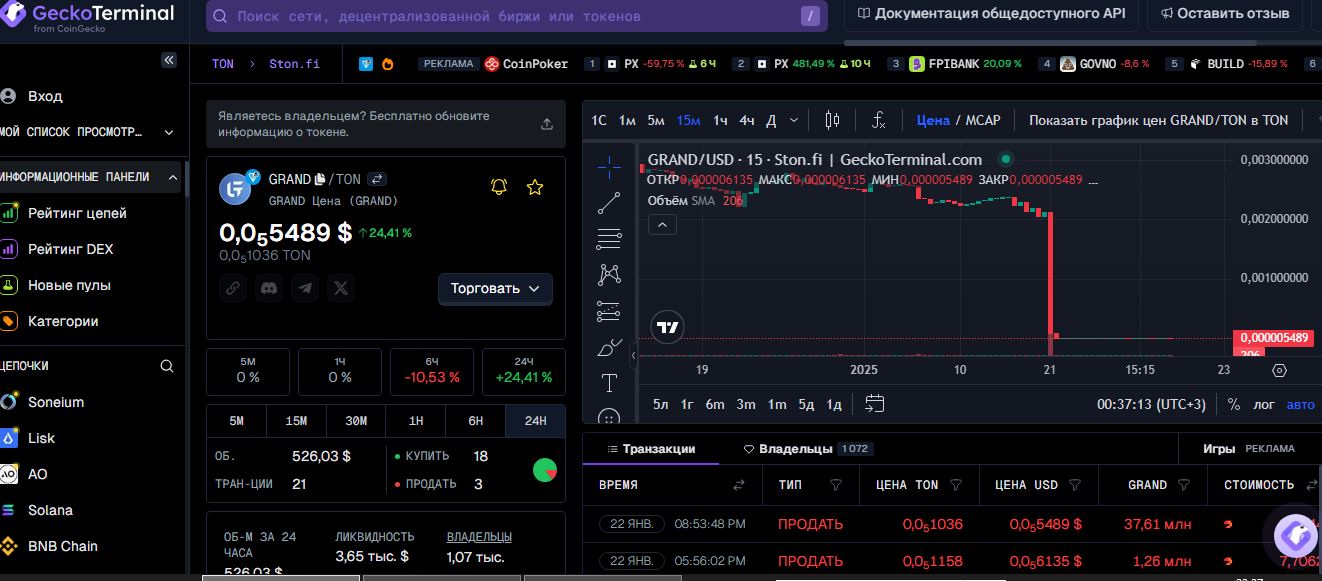Switch to the 'Владельцы' tab

[807, 449]
